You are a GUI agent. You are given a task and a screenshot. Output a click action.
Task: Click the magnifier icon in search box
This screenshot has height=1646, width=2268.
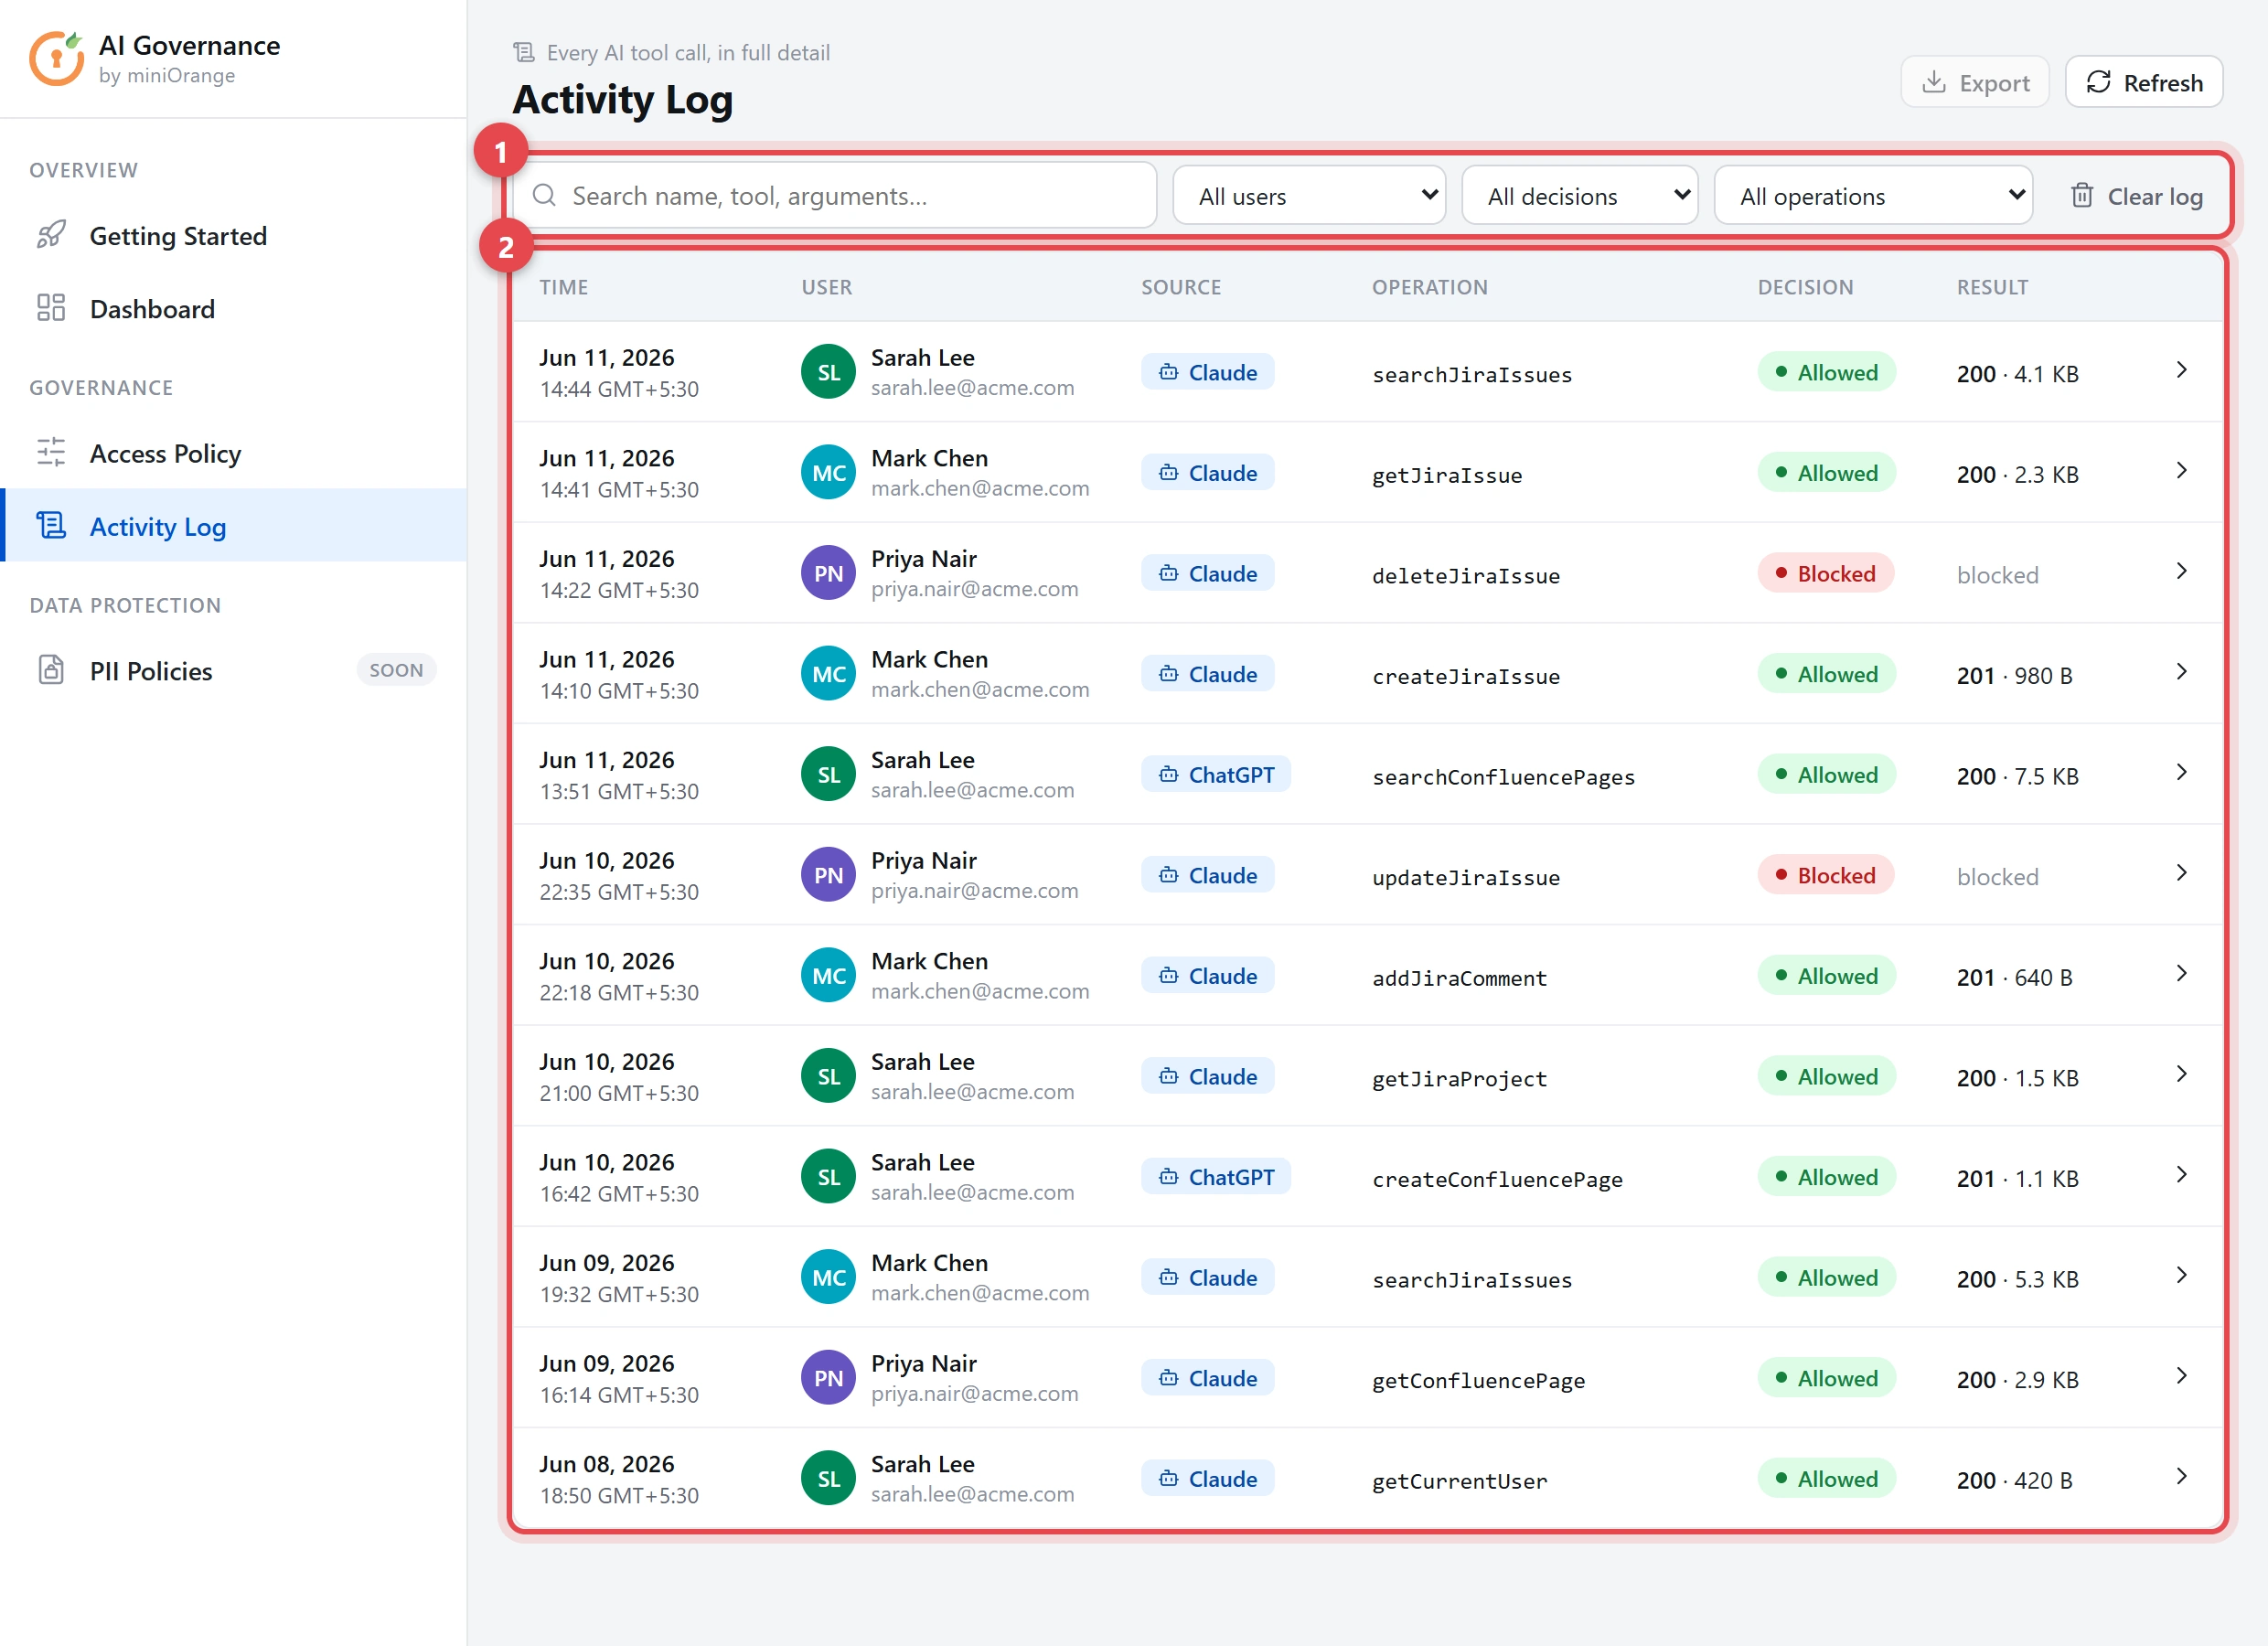(544, 195)
